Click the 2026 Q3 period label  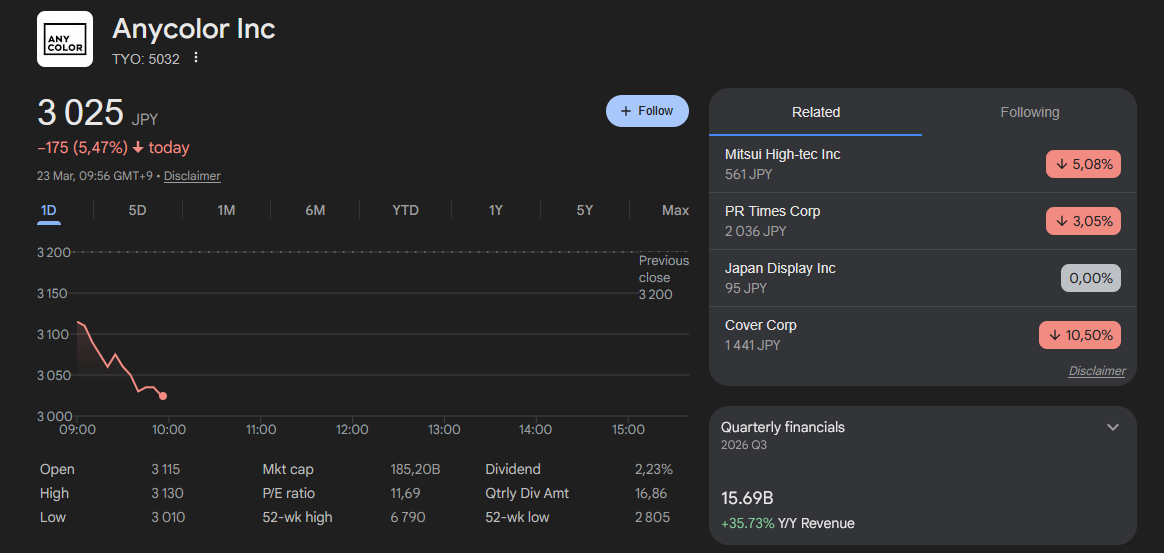pos(744,445)
